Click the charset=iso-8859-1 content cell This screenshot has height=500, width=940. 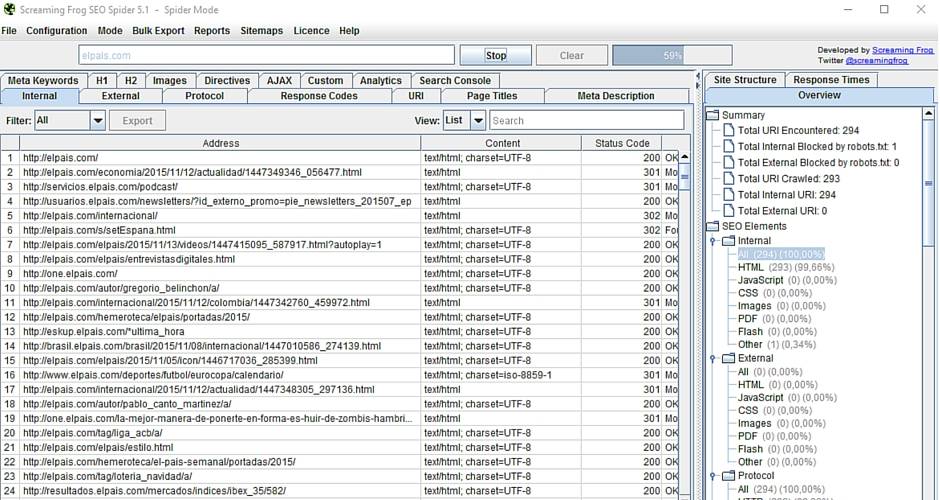click(x=501, y=375)
